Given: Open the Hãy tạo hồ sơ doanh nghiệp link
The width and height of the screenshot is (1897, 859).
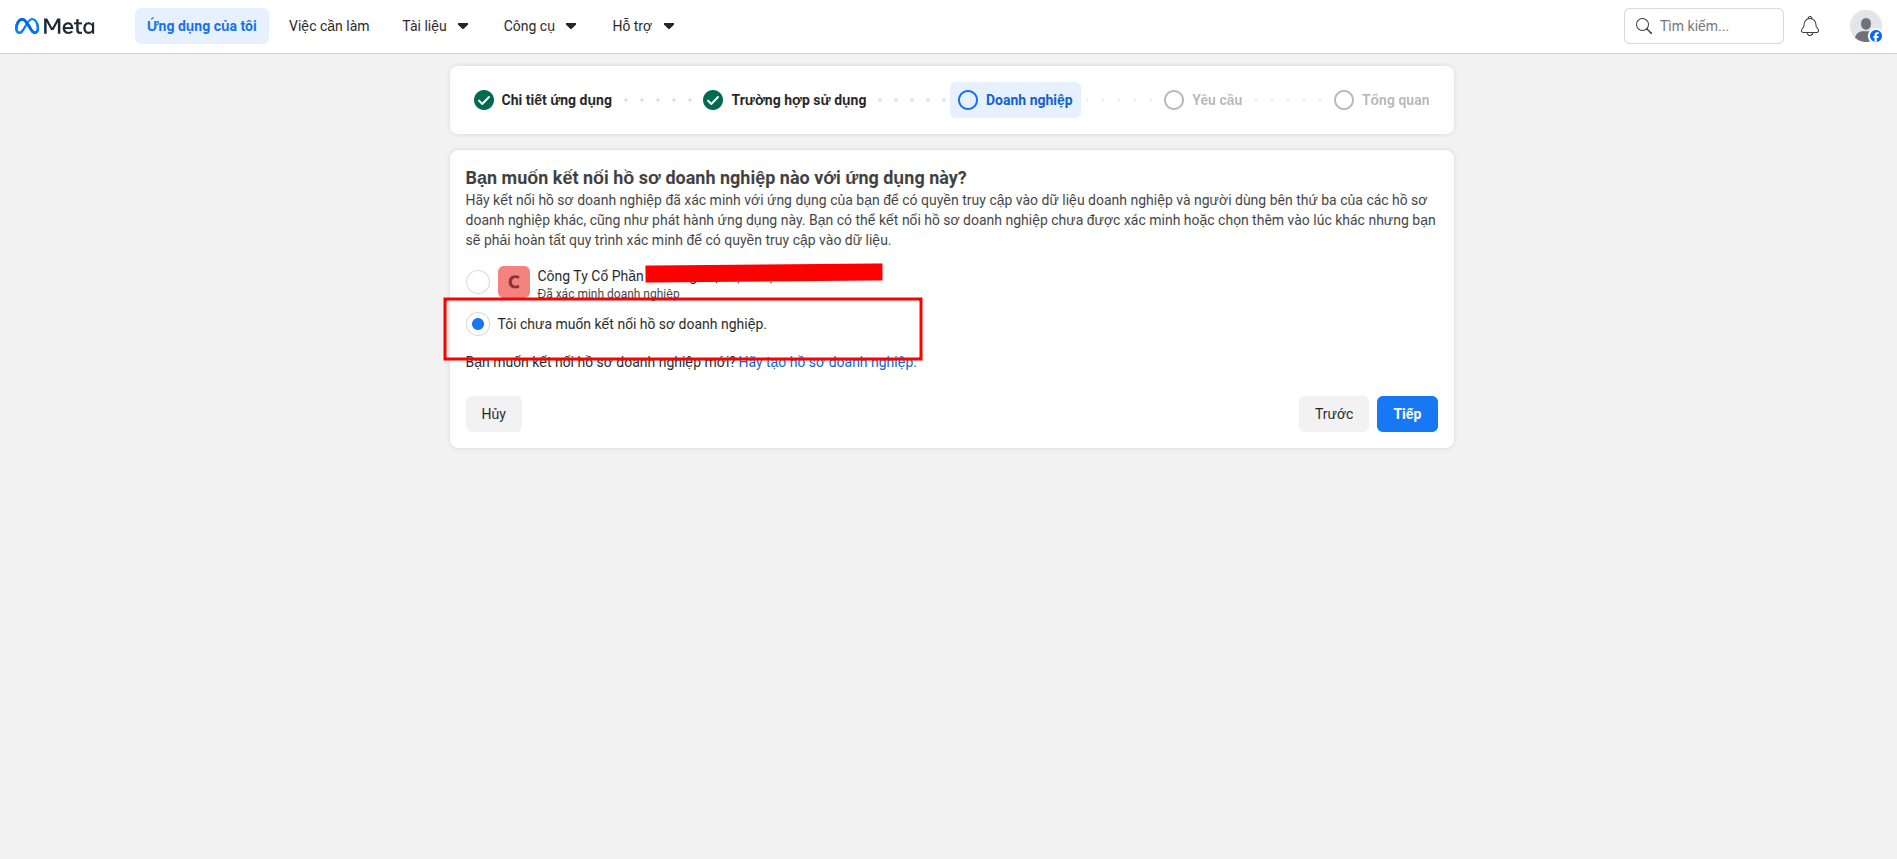Looking at the screenshot, I should point(827,363).
